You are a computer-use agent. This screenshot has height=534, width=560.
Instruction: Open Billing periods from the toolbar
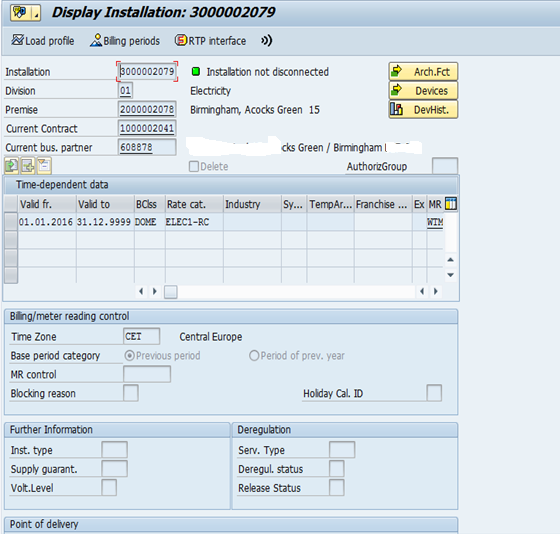[125, 41]
